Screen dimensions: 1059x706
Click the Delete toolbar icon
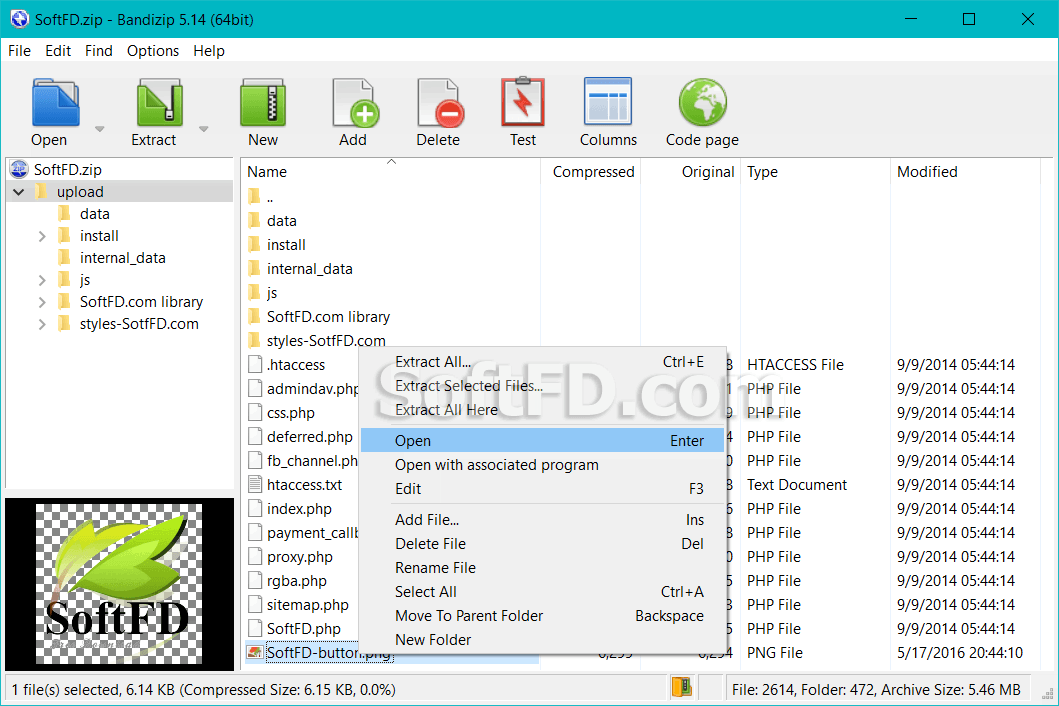click(440, 103)
